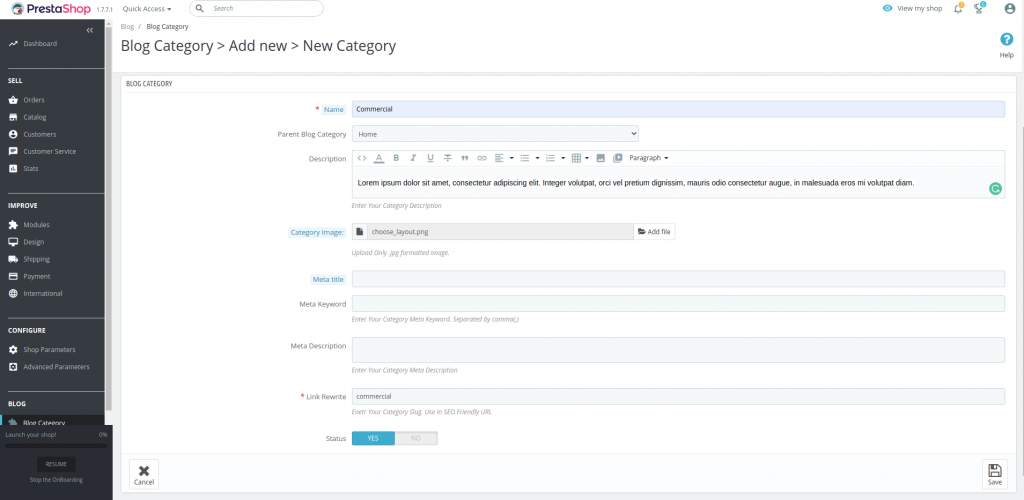
Task: Expand the alignment options arrow
Action: click(512, 158)
